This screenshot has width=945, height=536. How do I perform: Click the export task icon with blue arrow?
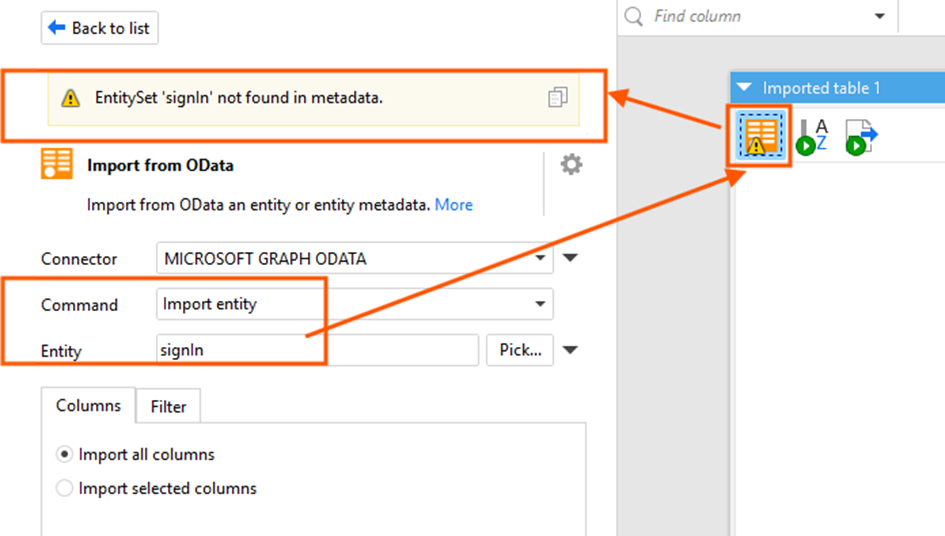860,136
